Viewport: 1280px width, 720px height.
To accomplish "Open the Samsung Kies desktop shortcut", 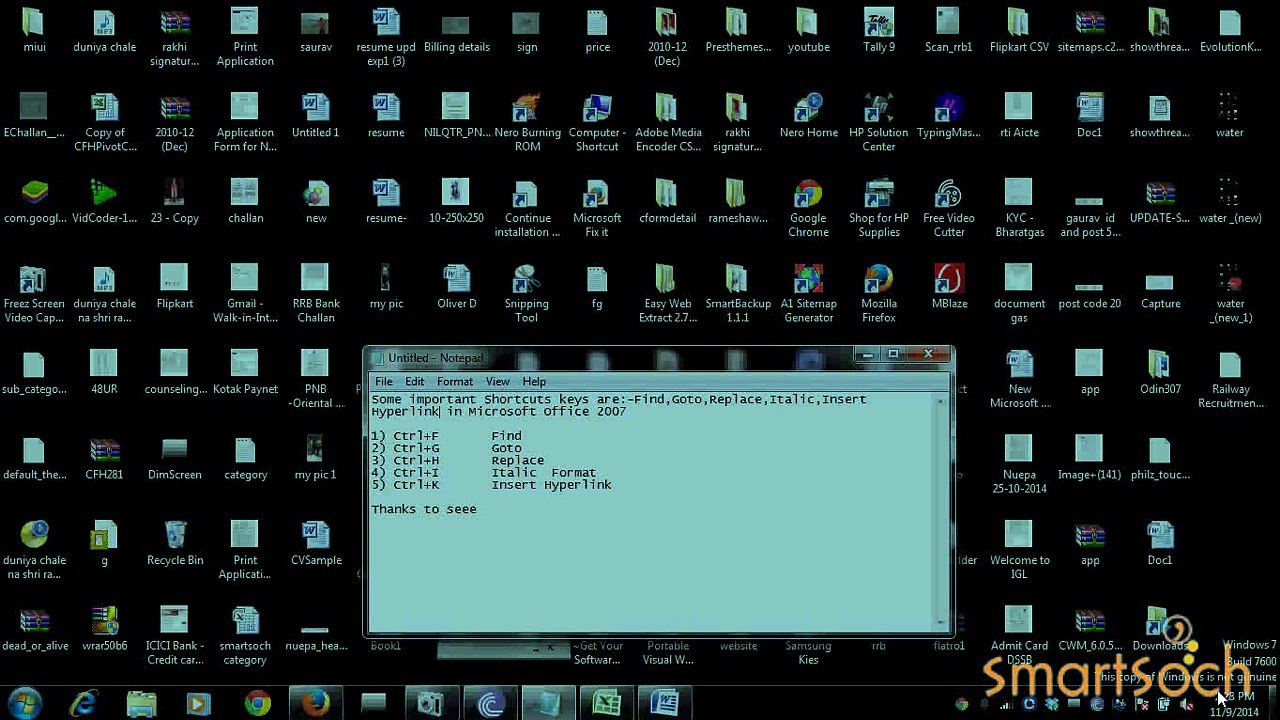I will pos(808,652).
